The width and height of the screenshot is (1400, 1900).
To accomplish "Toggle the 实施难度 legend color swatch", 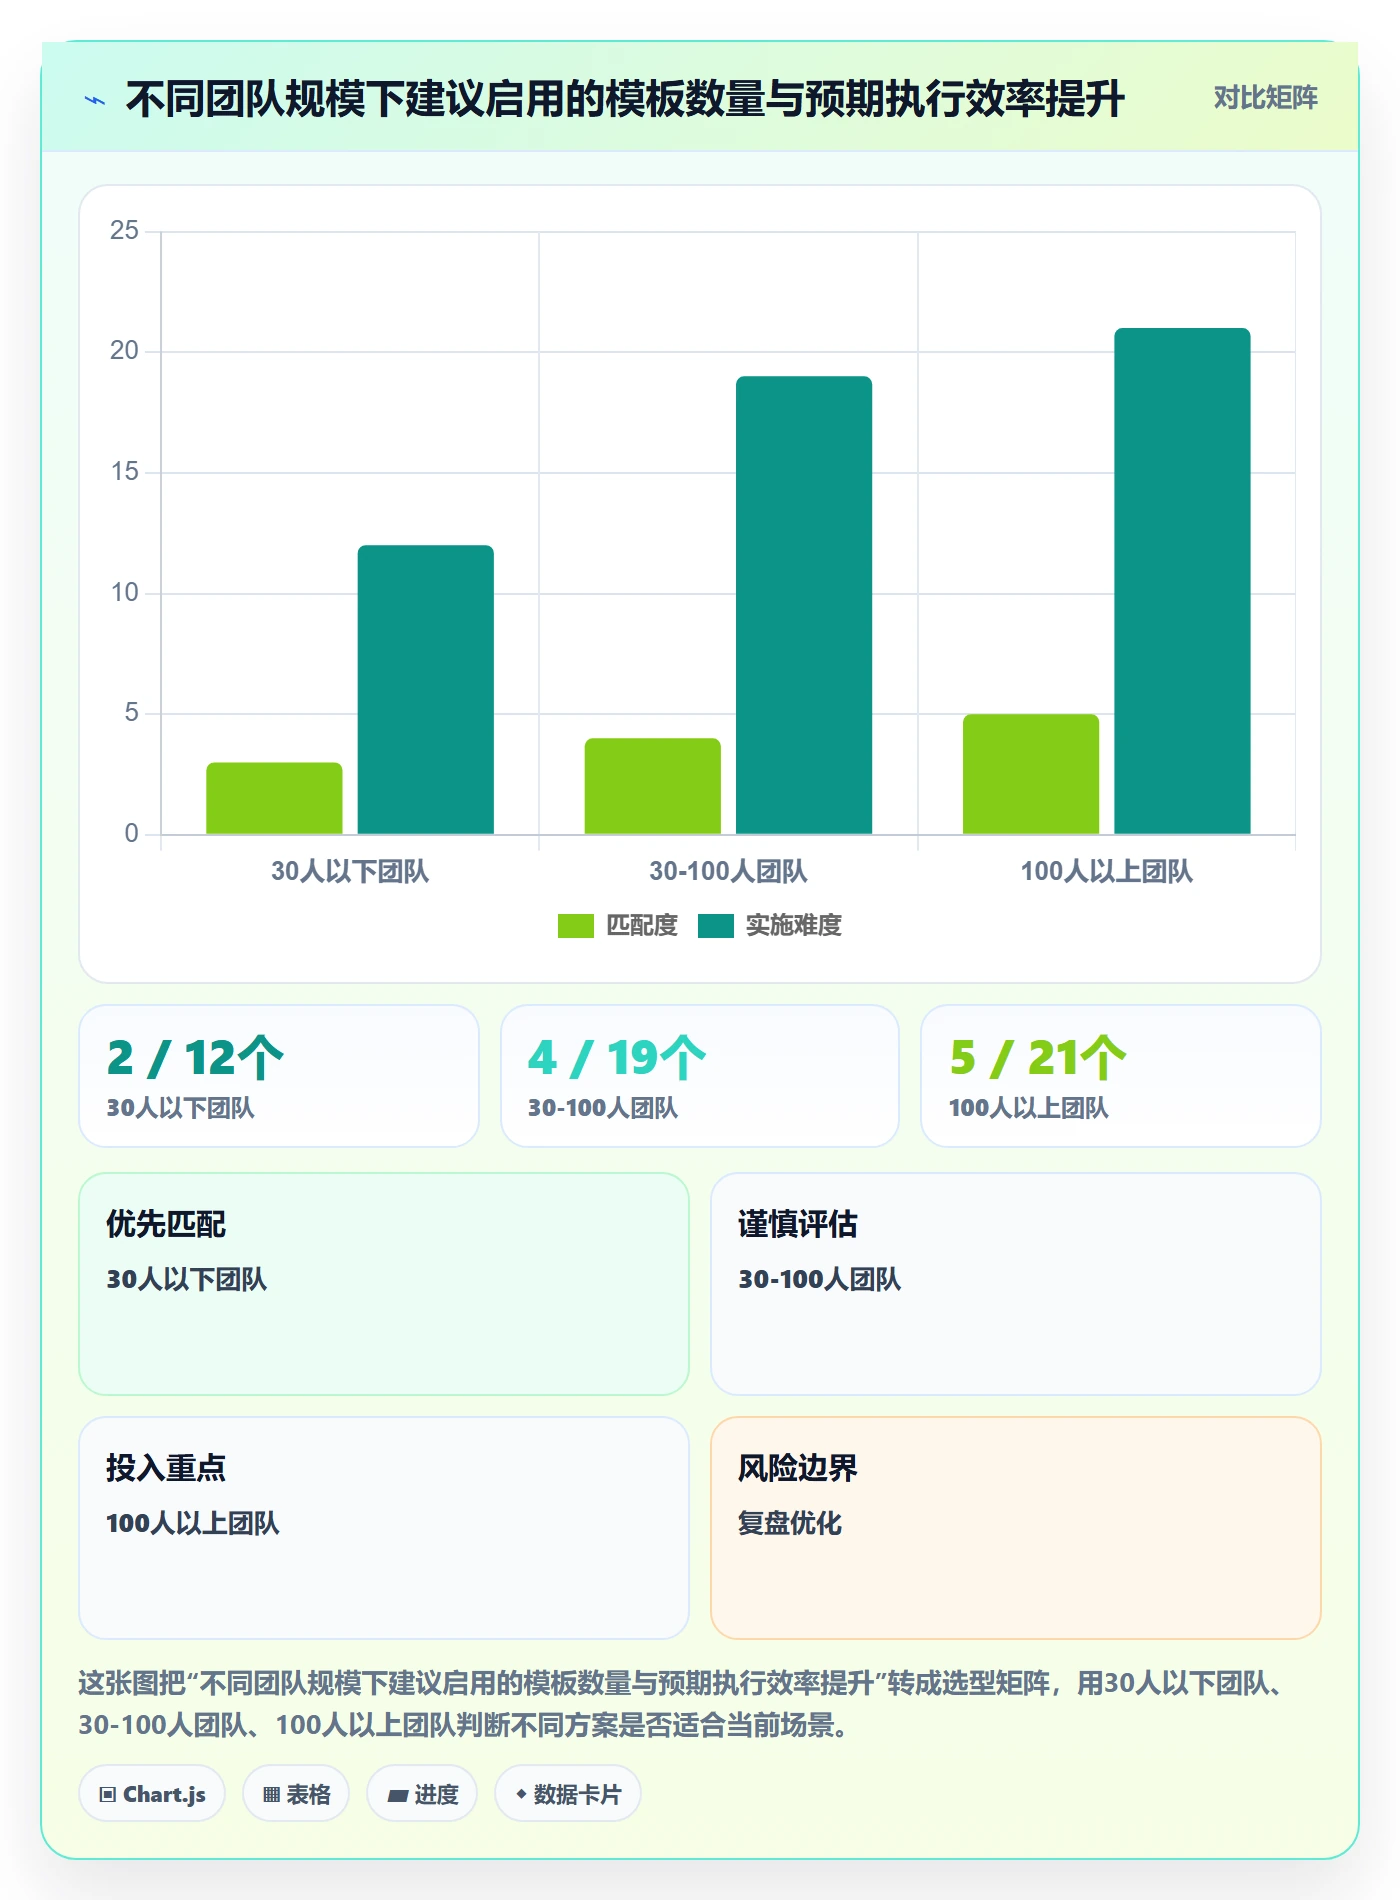I will [x=715, y=926].
